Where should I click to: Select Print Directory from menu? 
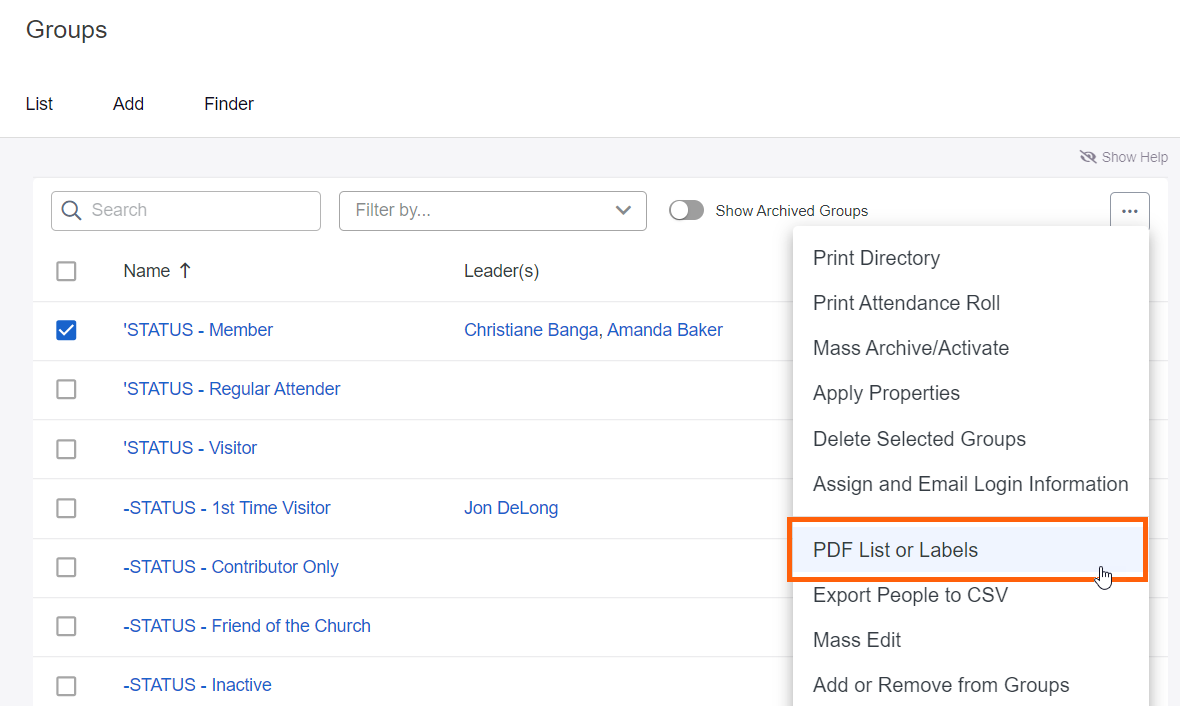tap(876, 258)
